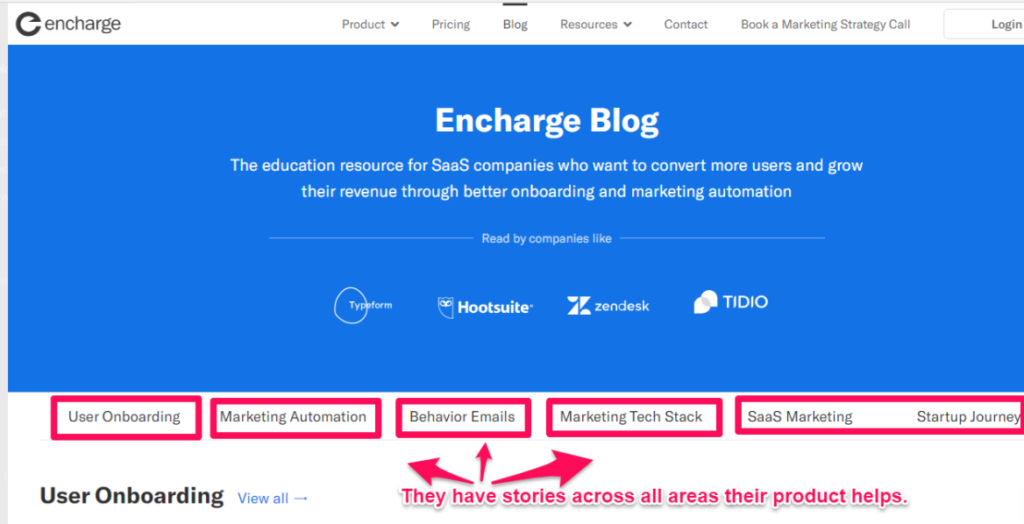Click the chevron beside Resources
1024x524 pixels.
[x=628, y=25]
